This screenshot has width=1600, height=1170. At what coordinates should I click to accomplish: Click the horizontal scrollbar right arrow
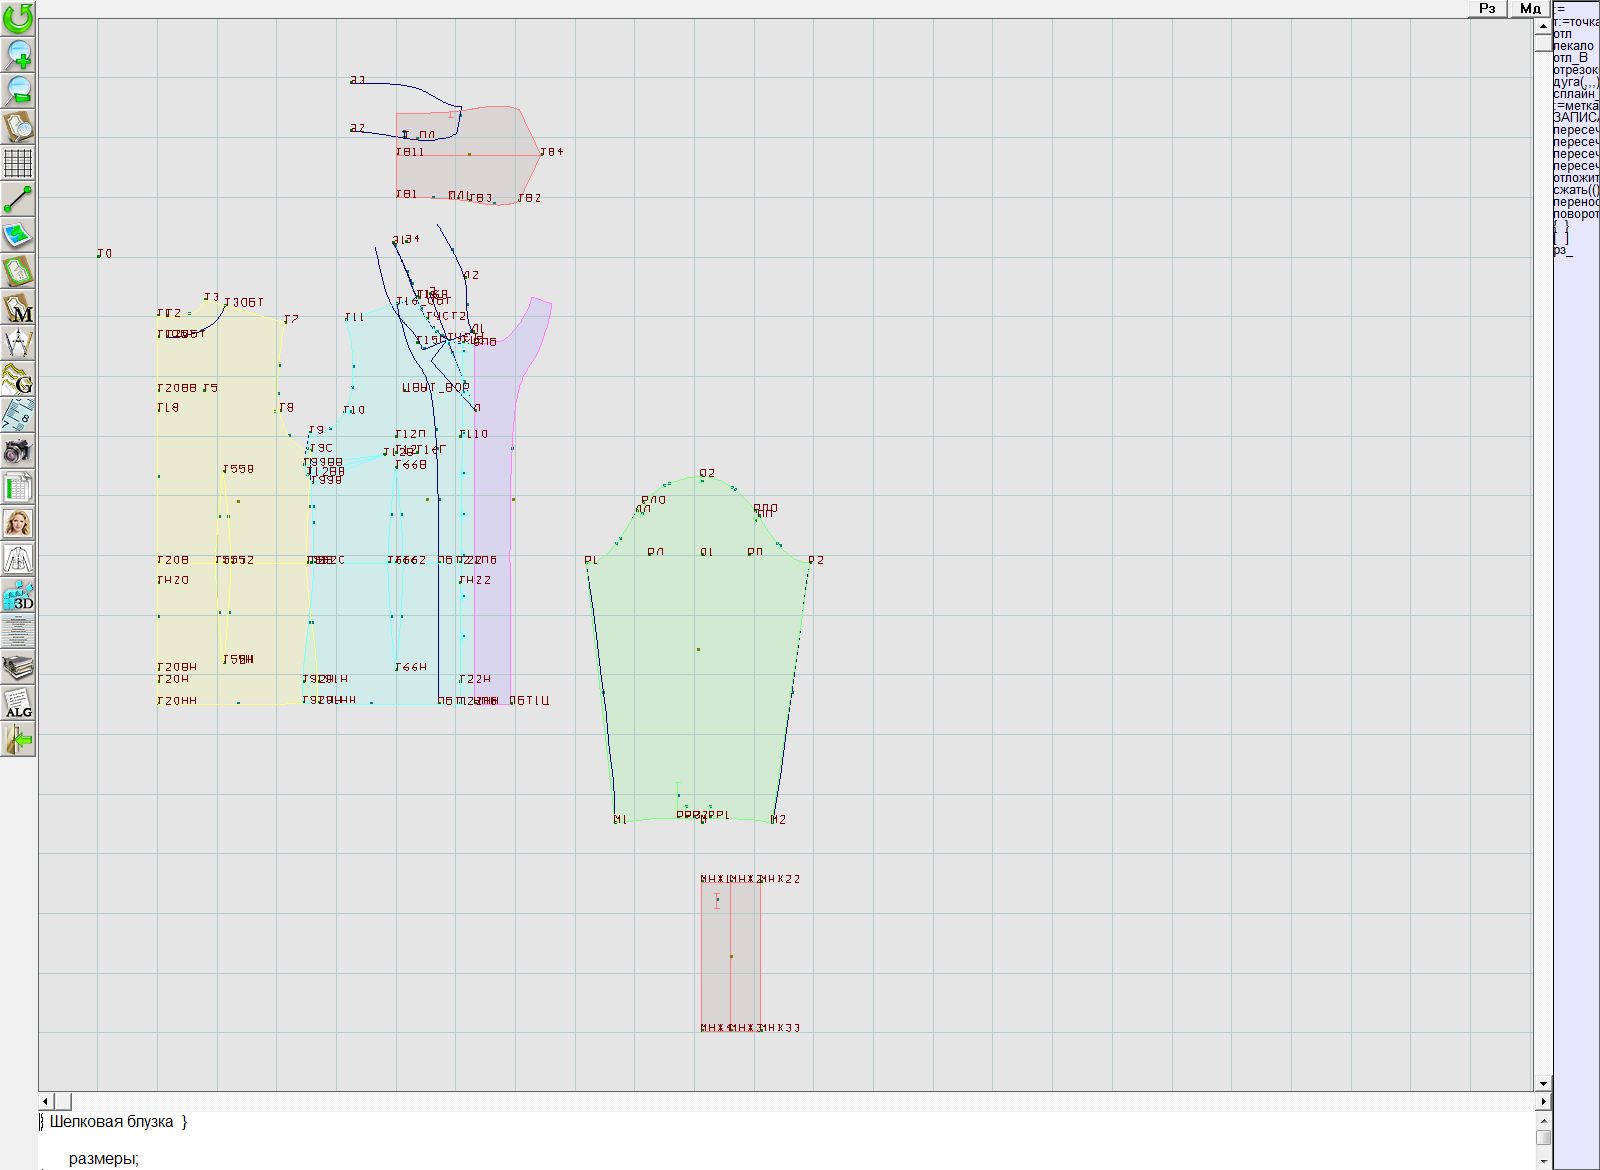click(x=1543, y=1101)
